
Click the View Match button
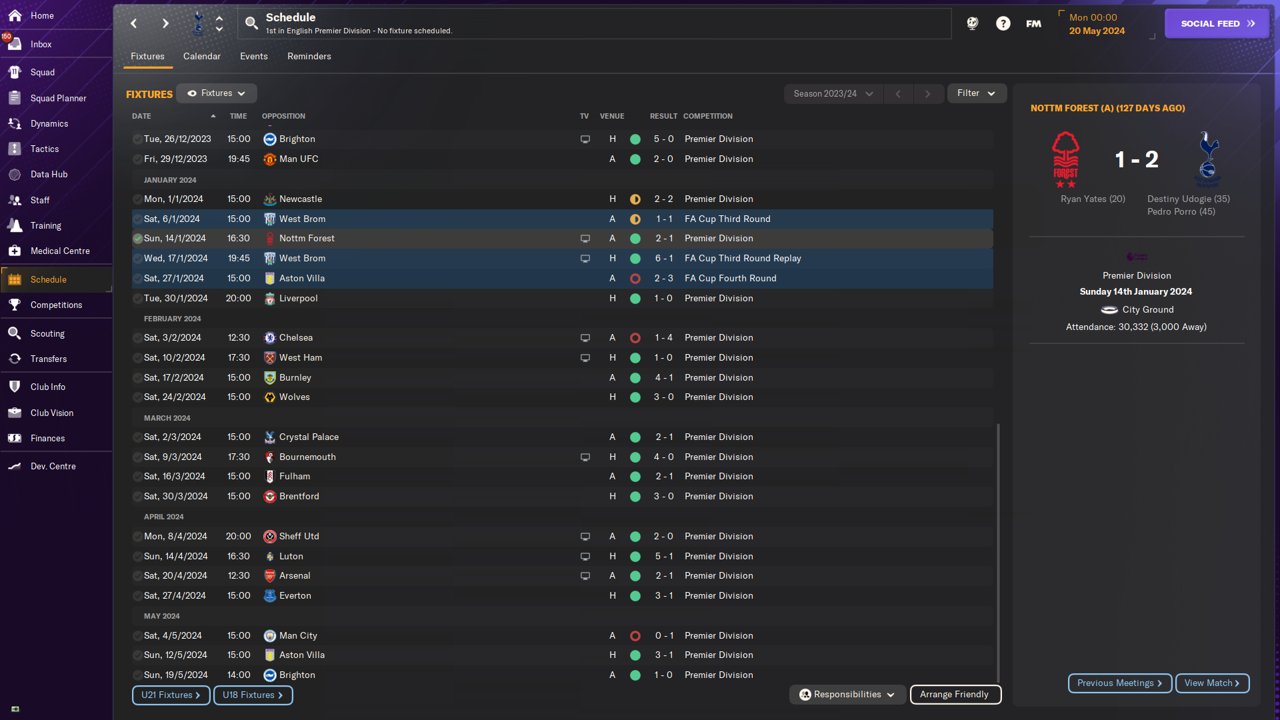pos(1212,683)
